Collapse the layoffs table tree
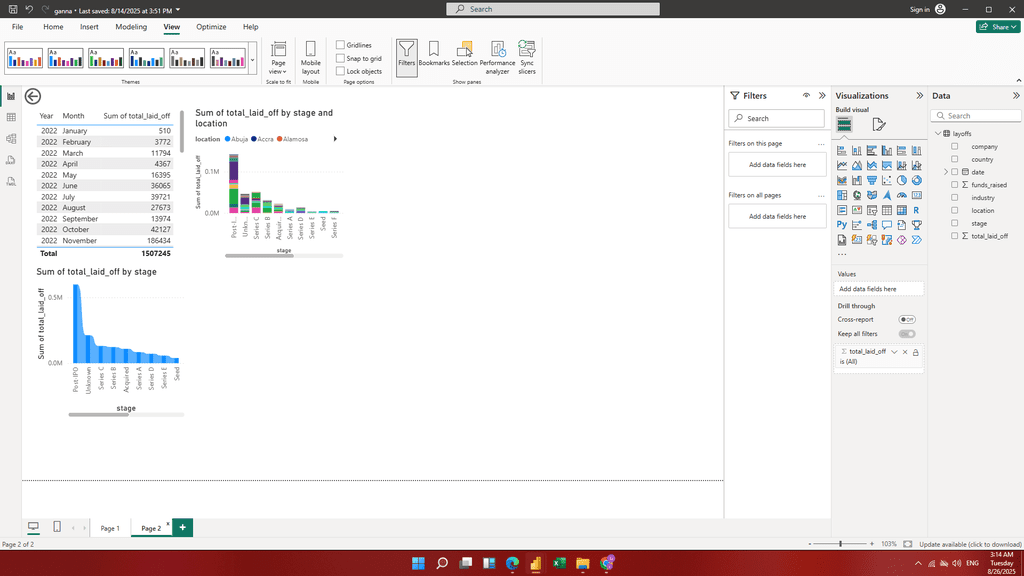The image size is (1024, 576). pyautogui.click(x=938, y=133)
